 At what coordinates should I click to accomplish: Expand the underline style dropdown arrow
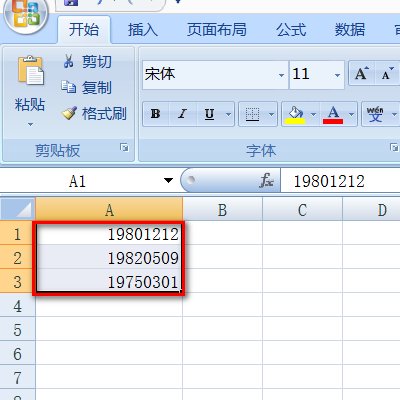tap(228, 114)
